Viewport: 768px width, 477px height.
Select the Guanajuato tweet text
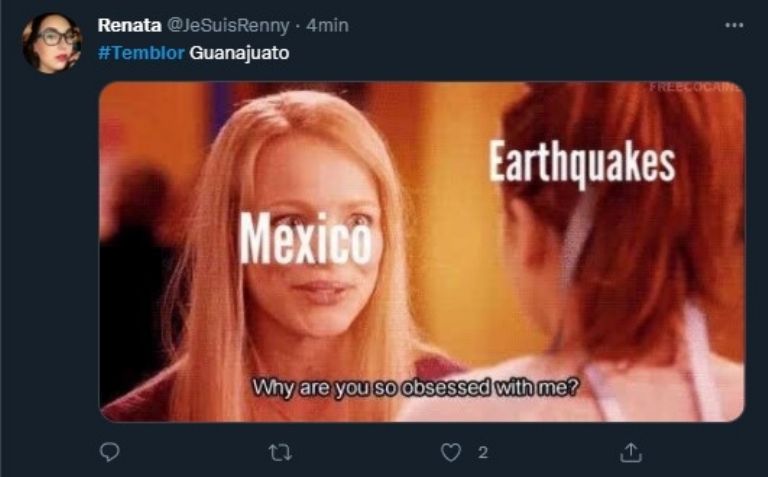pos(239,53)
